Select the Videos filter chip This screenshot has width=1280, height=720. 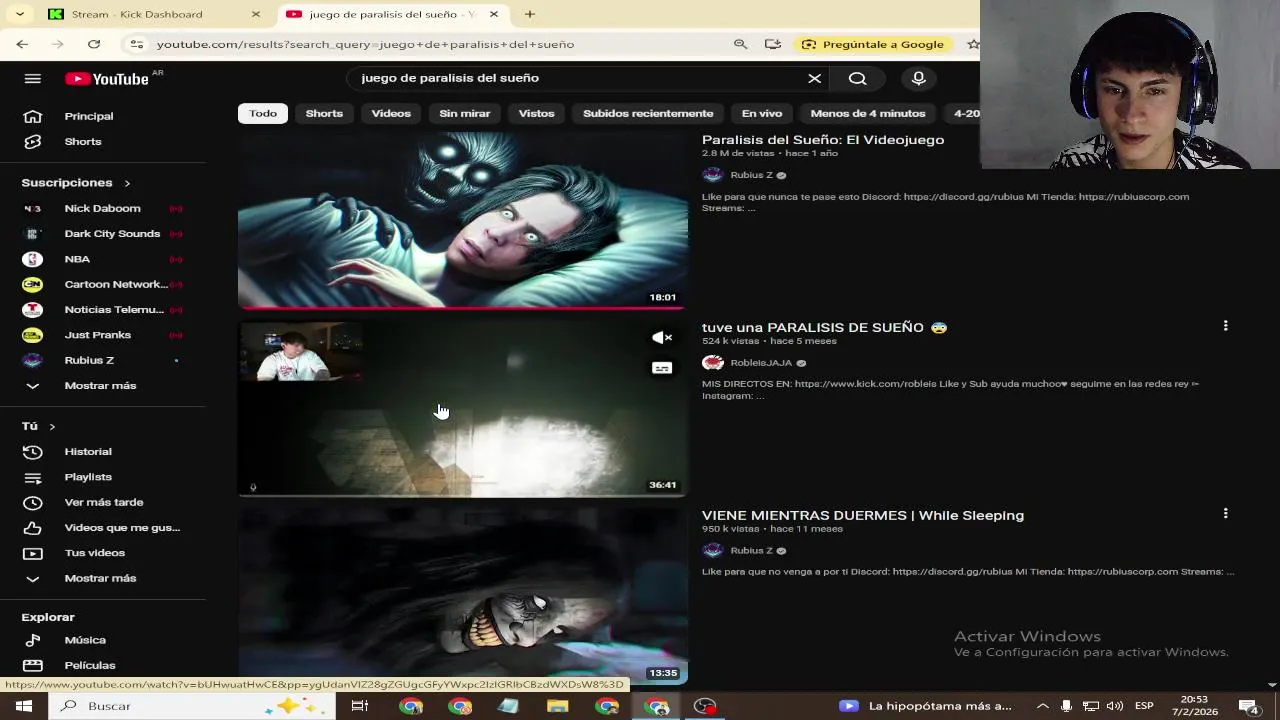click(x=391, y=113)
